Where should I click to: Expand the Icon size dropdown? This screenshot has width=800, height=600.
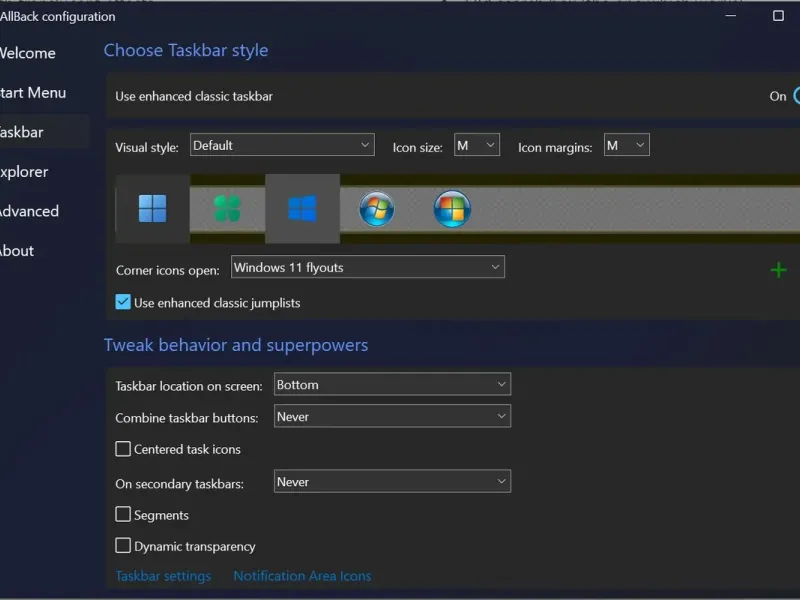tap(477, 145)
